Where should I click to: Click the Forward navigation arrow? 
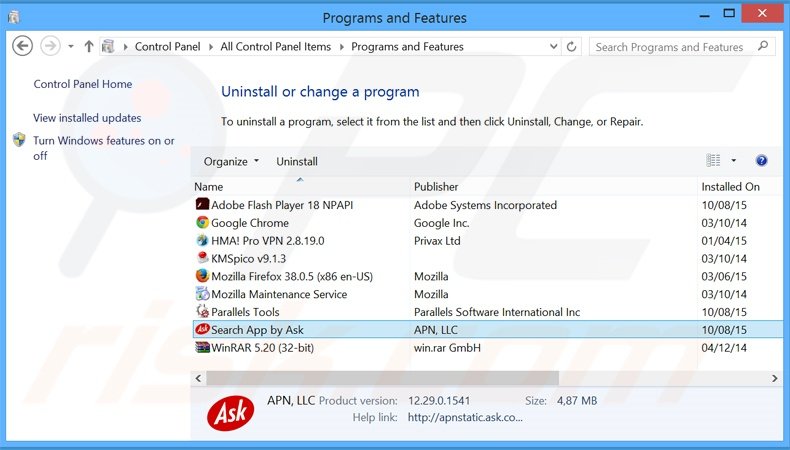50,46
